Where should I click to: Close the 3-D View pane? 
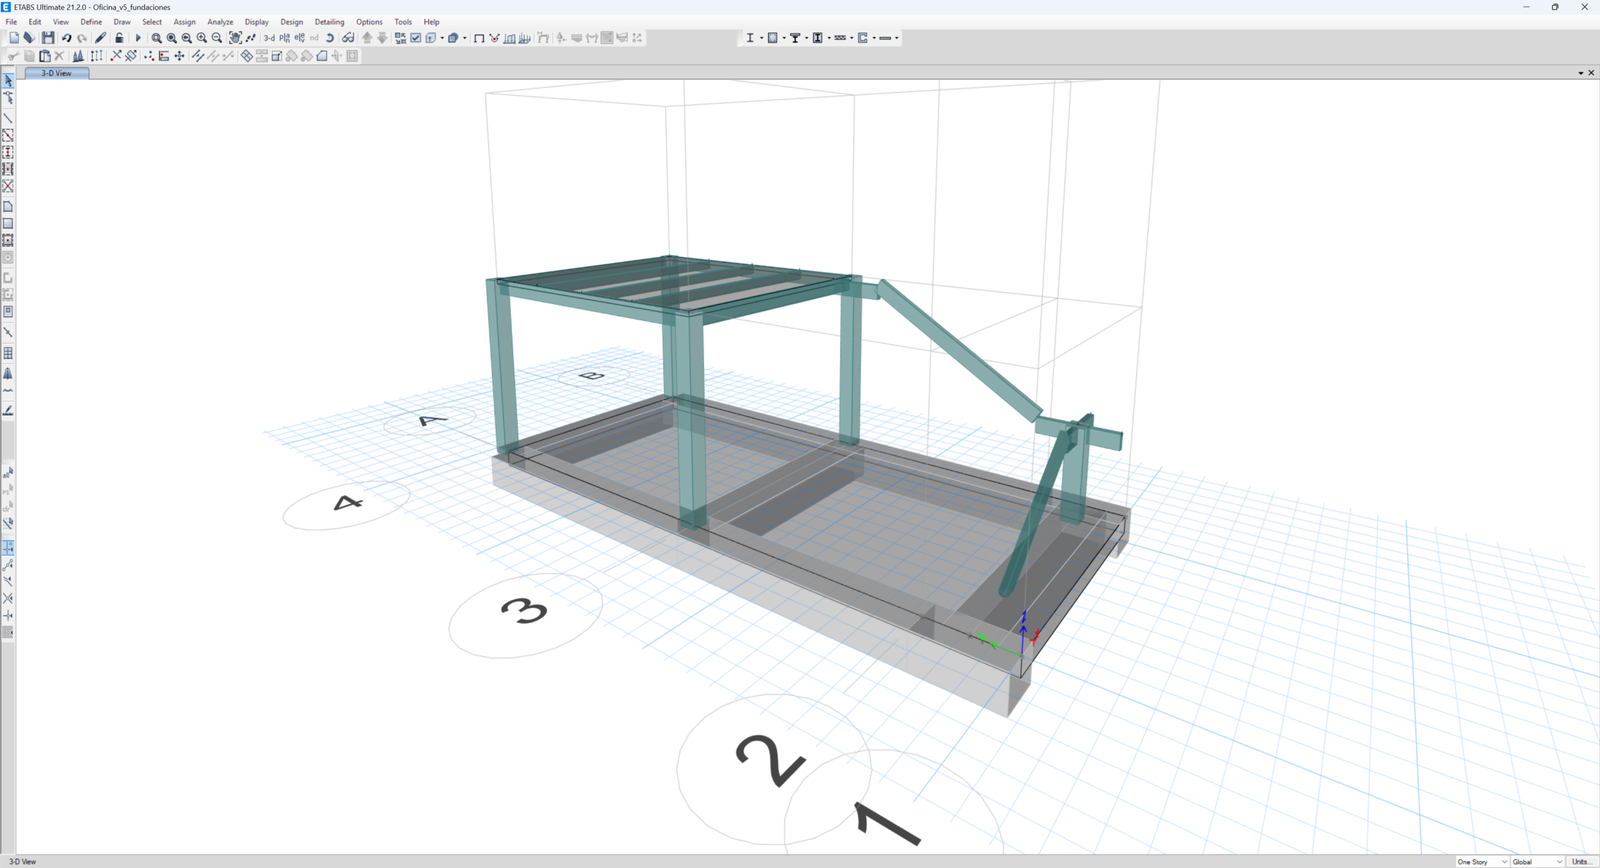pos(1592,73)
